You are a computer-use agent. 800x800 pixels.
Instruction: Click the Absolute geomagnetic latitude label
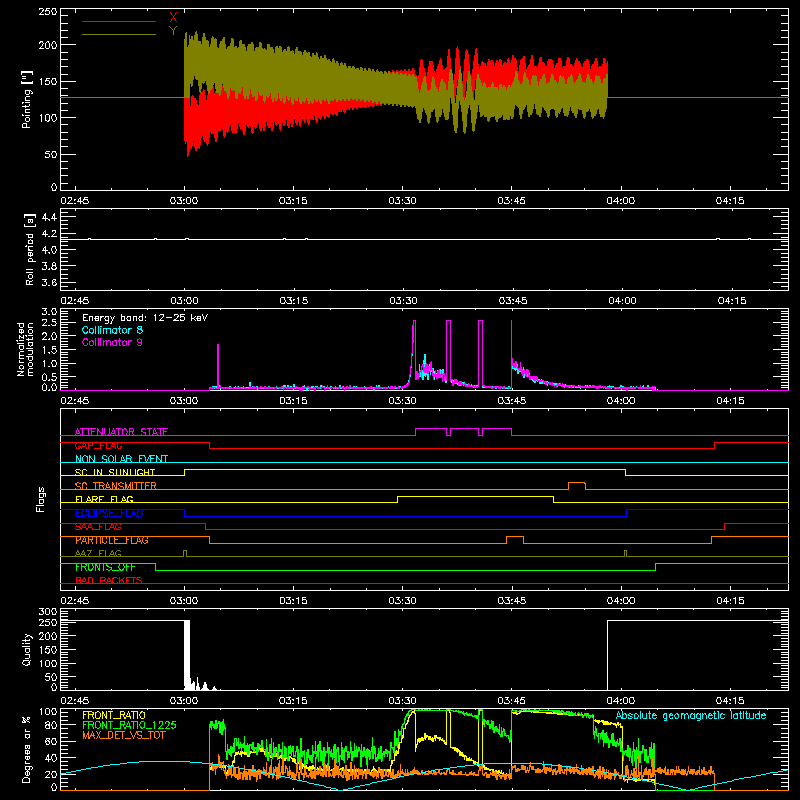pos(691,715)
